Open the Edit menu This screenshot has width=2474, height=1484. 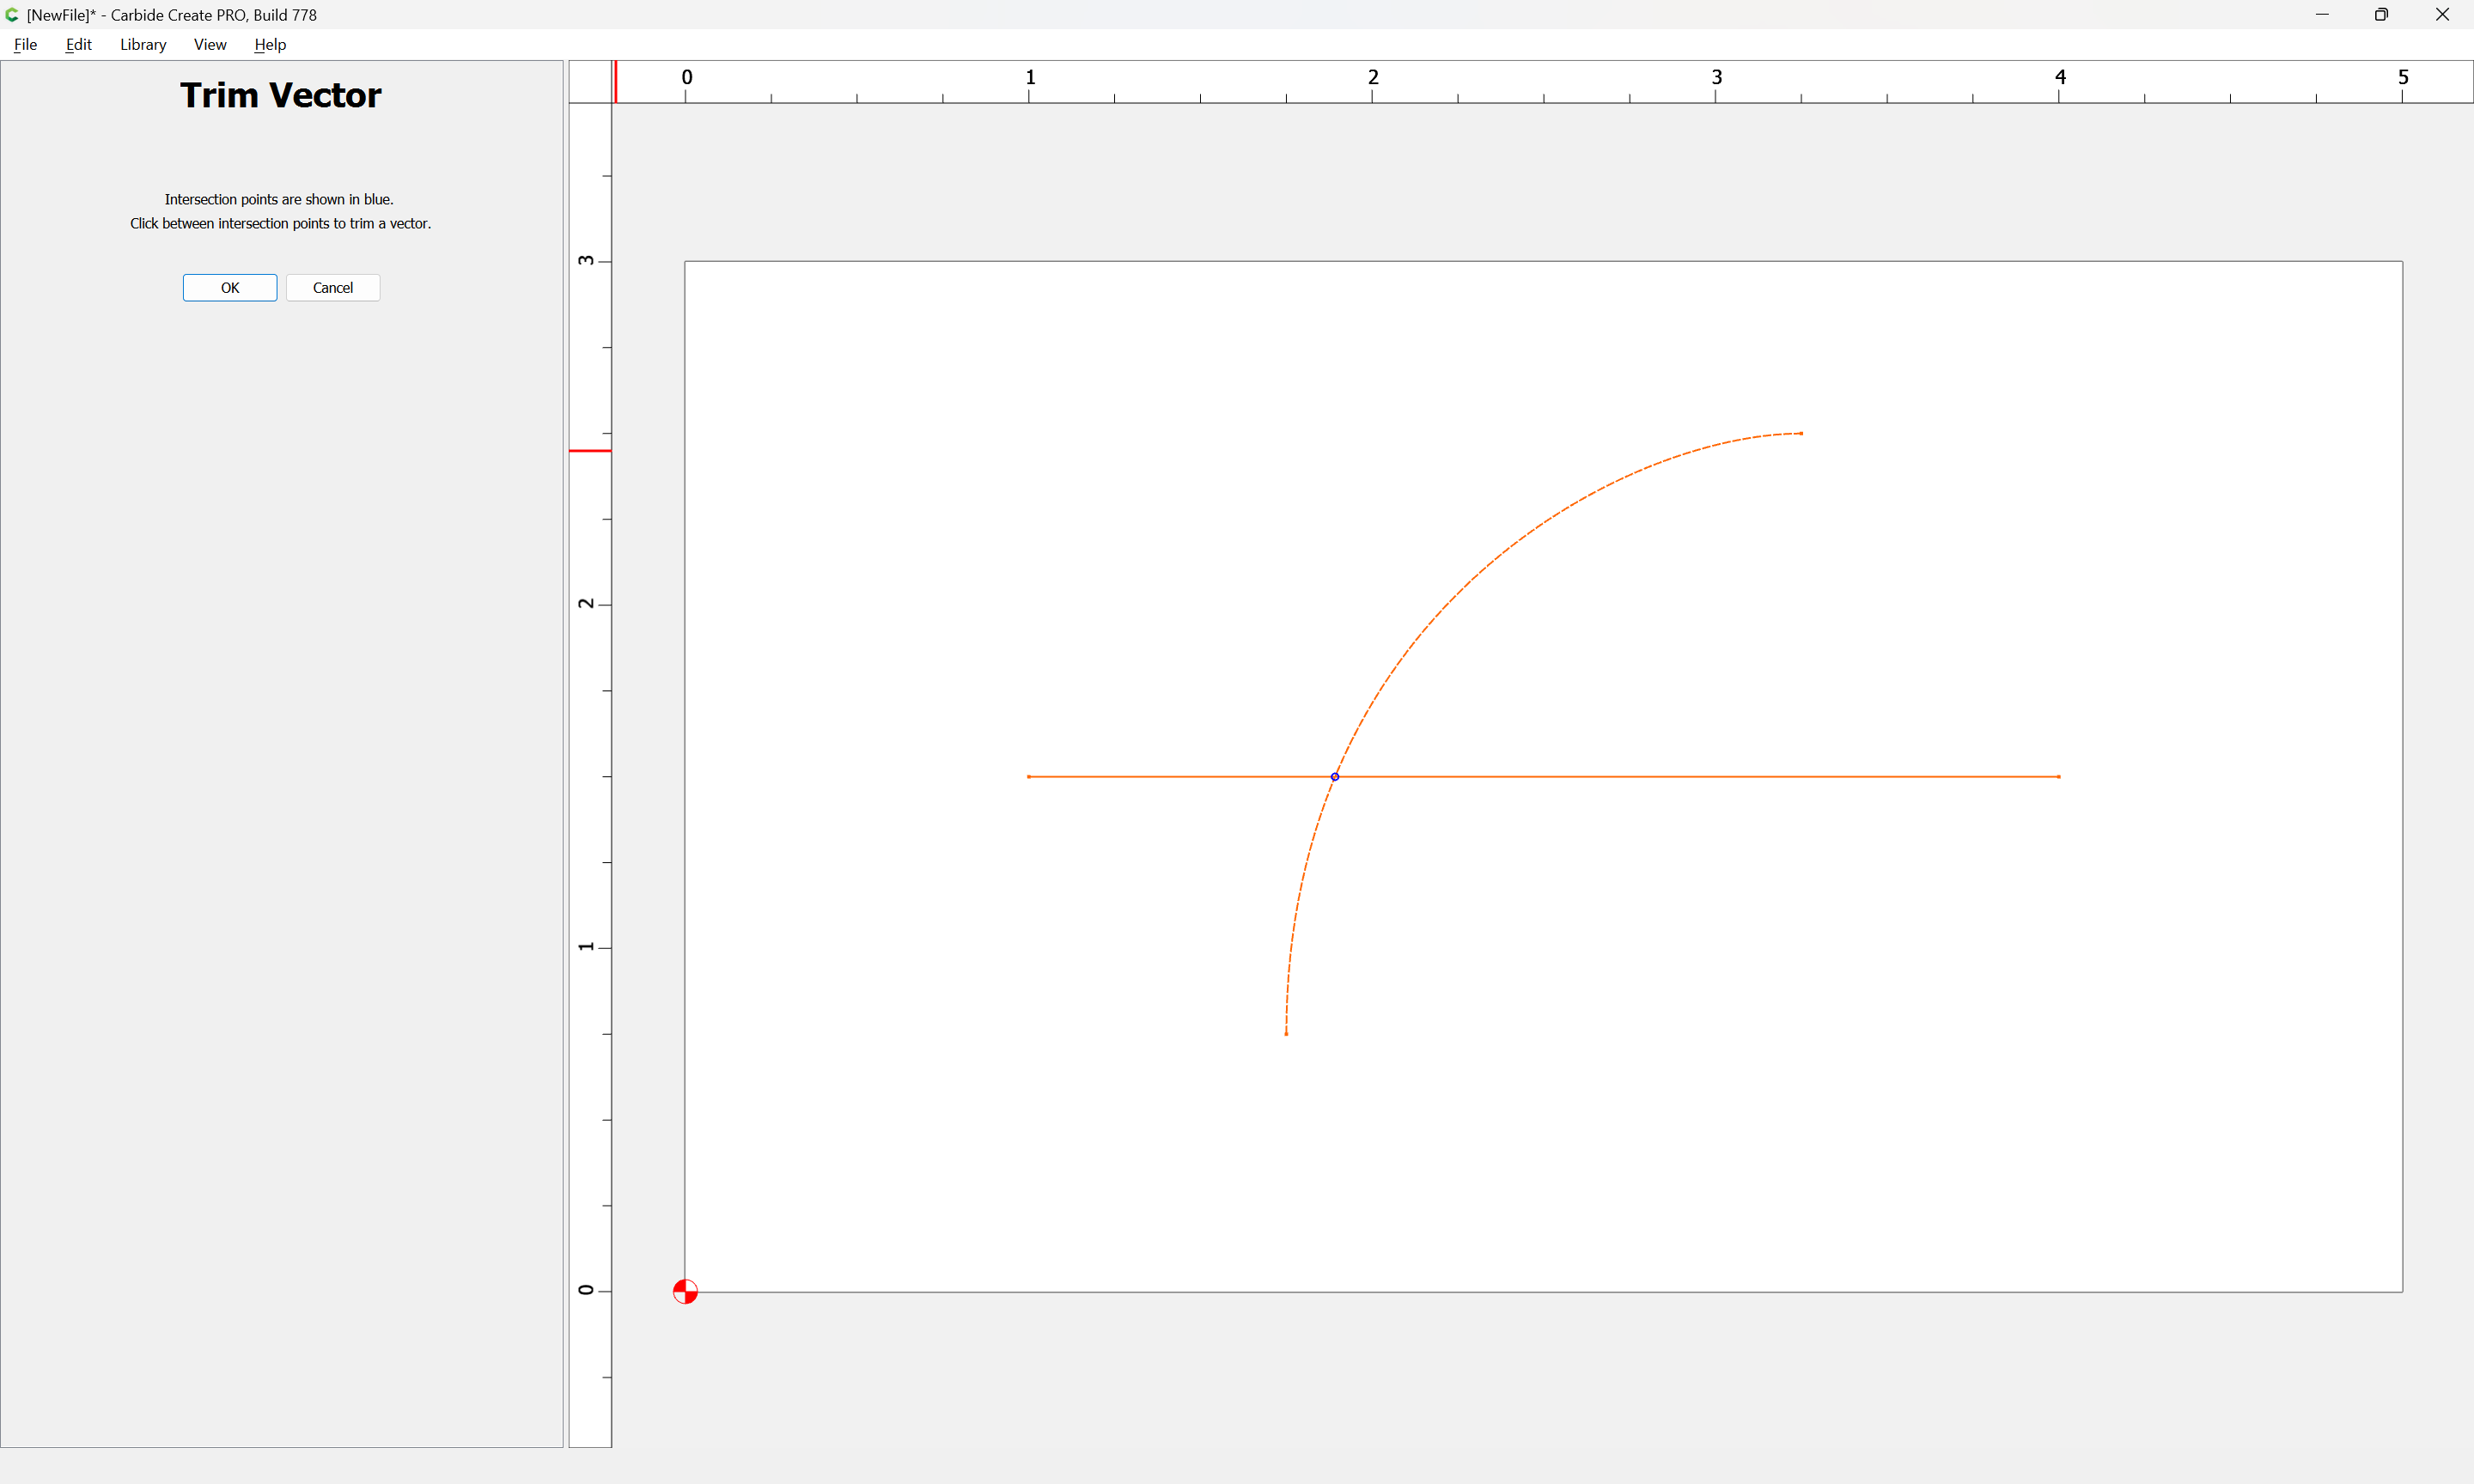tap(78, 45)
